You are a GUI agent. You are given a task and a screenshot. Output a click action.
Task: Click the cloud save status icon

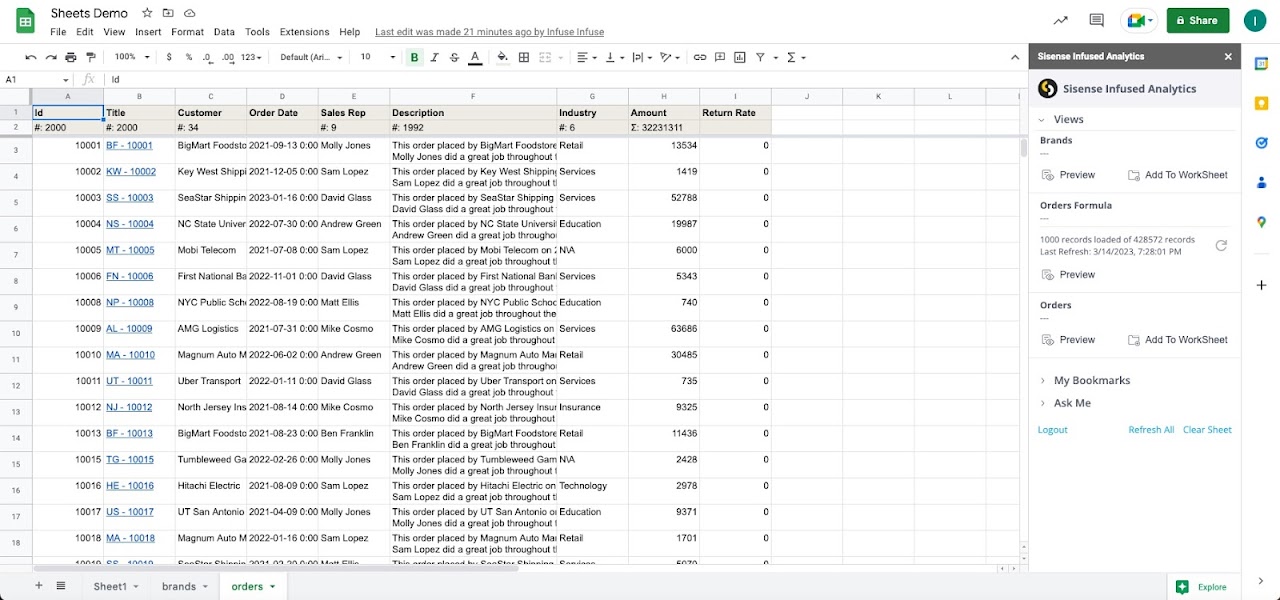[189, 13]
